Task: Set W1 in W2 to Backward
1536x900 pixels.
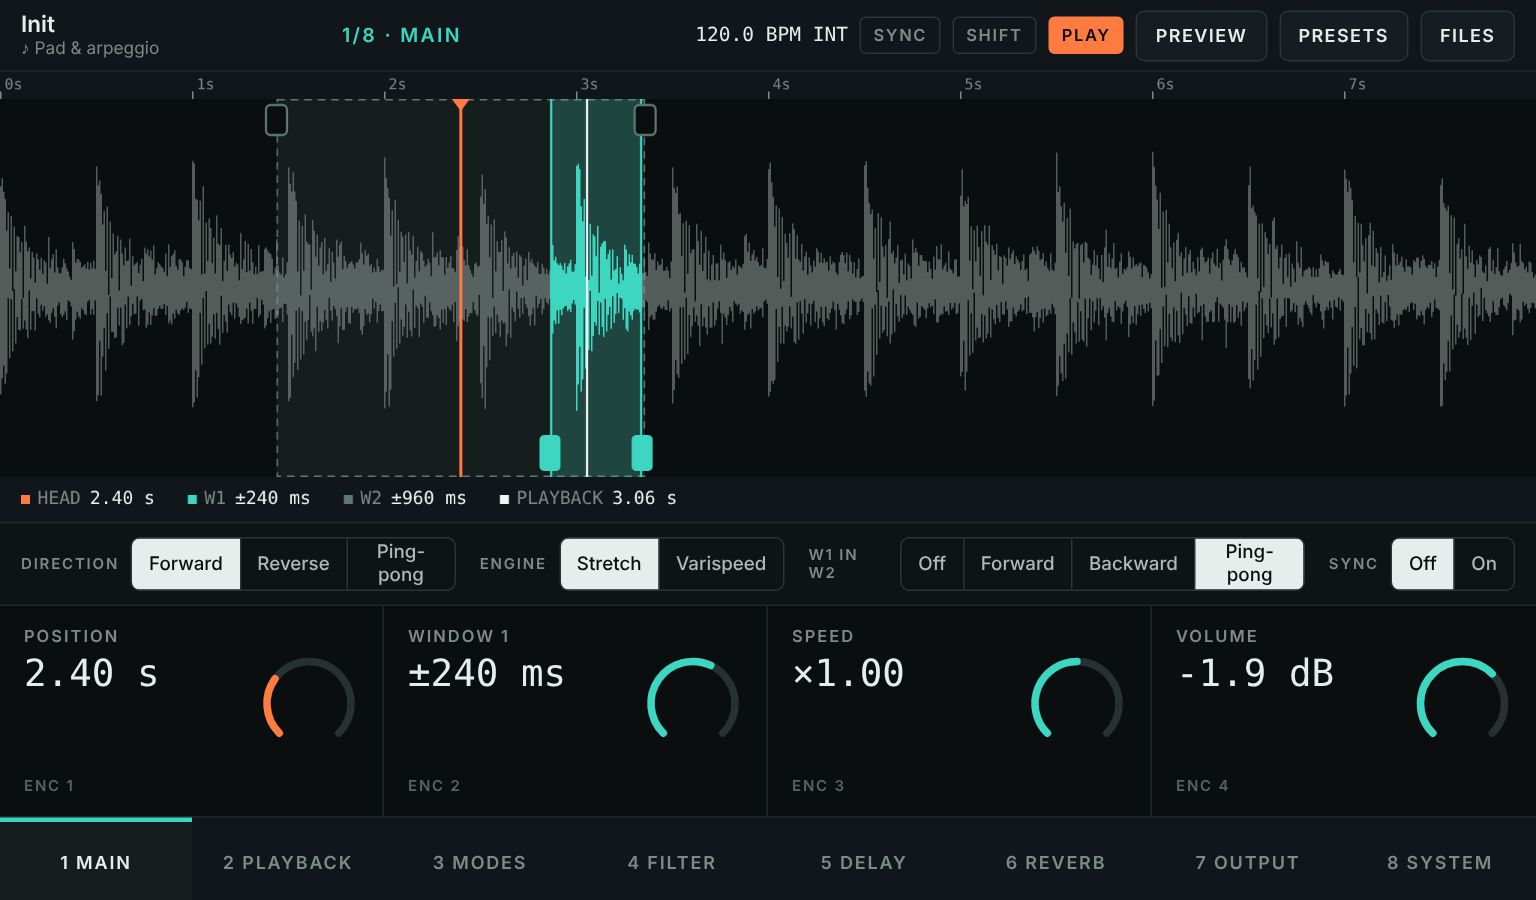Action: [x=1133, y=564]
